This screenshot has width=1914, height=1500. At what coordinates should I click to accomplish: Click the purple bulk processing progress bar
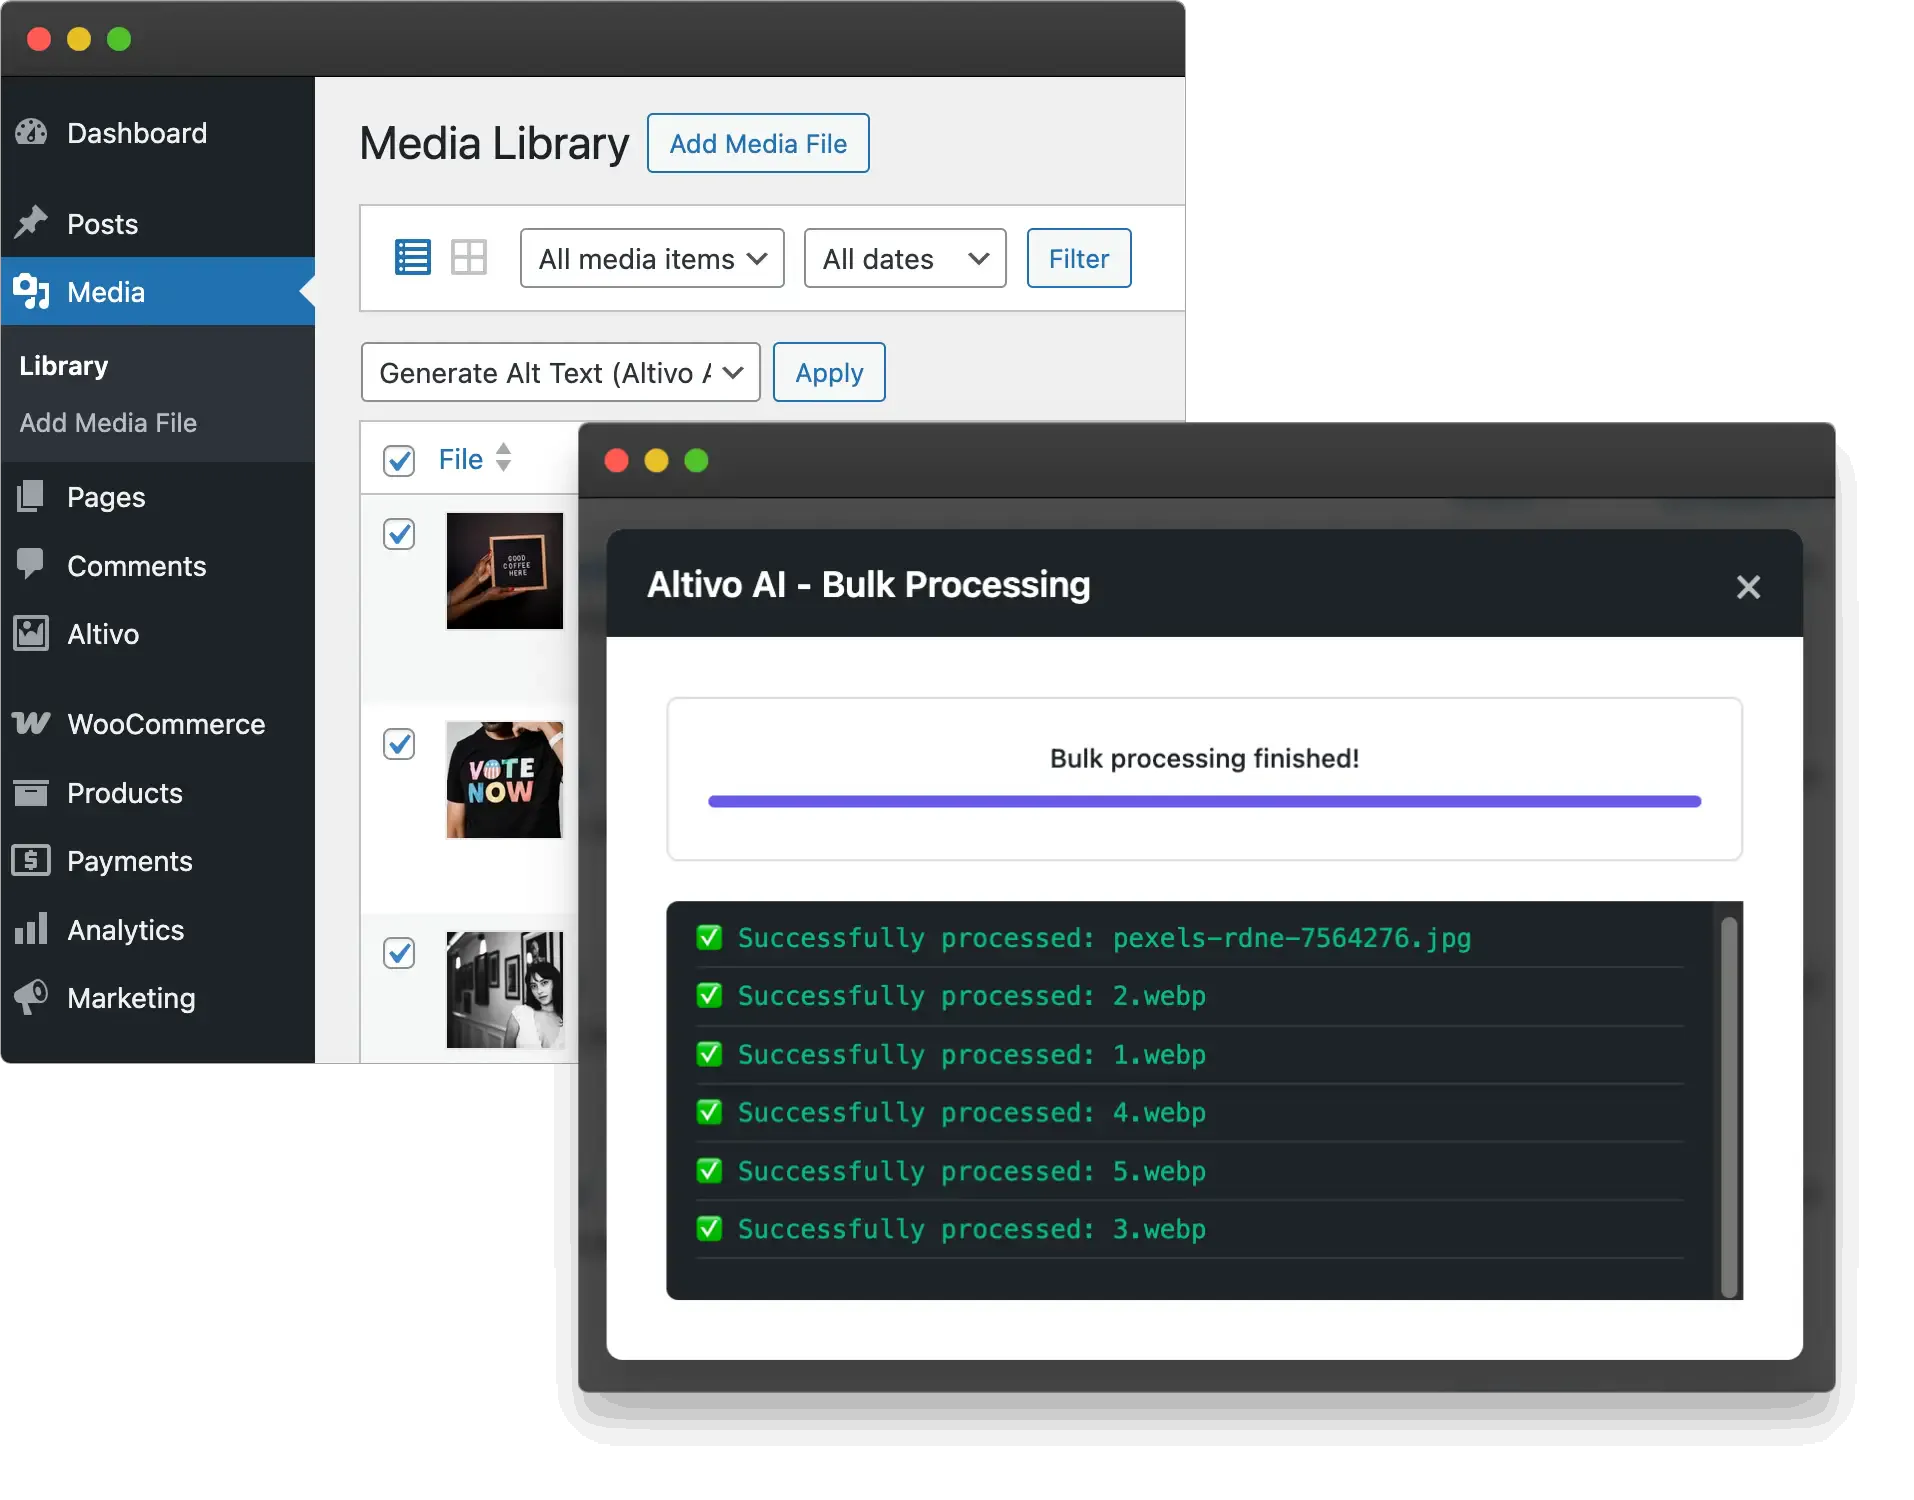pyautogui.click(x=1204, y=801)
